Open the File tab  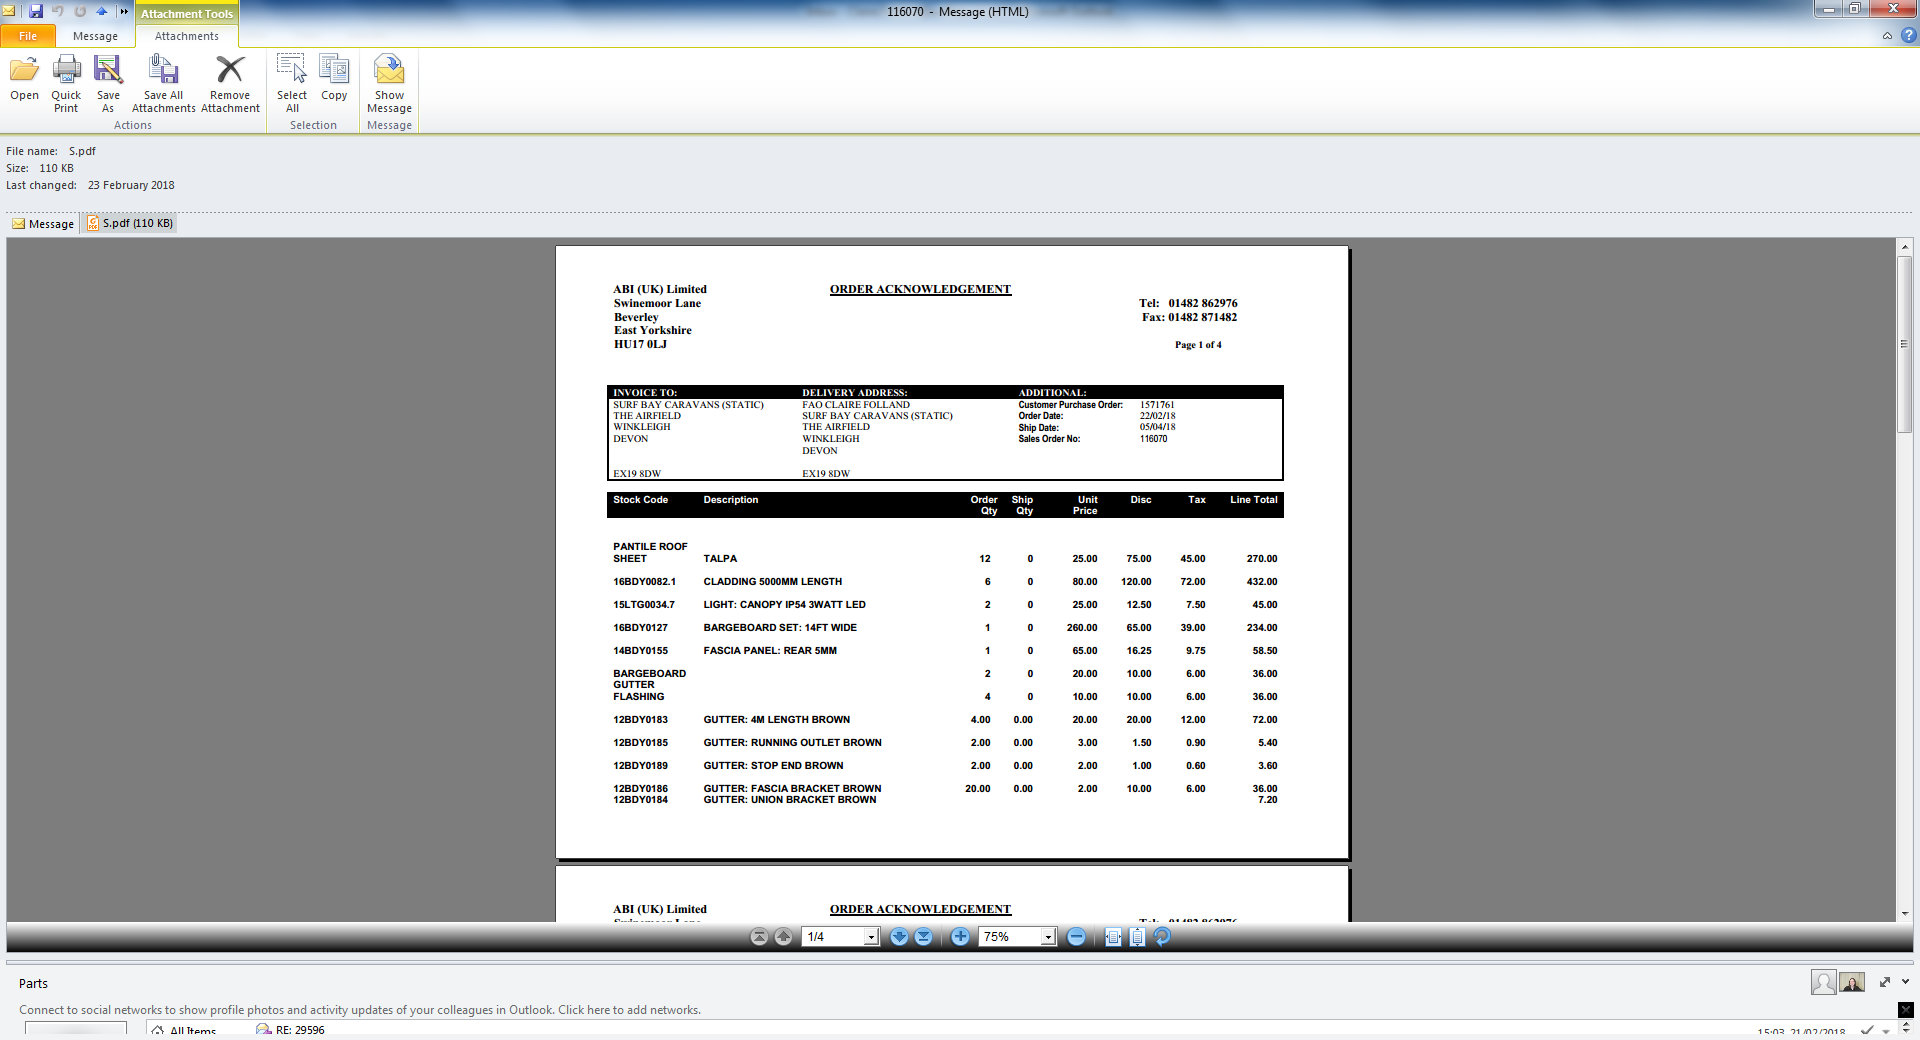tap(28, 36)
